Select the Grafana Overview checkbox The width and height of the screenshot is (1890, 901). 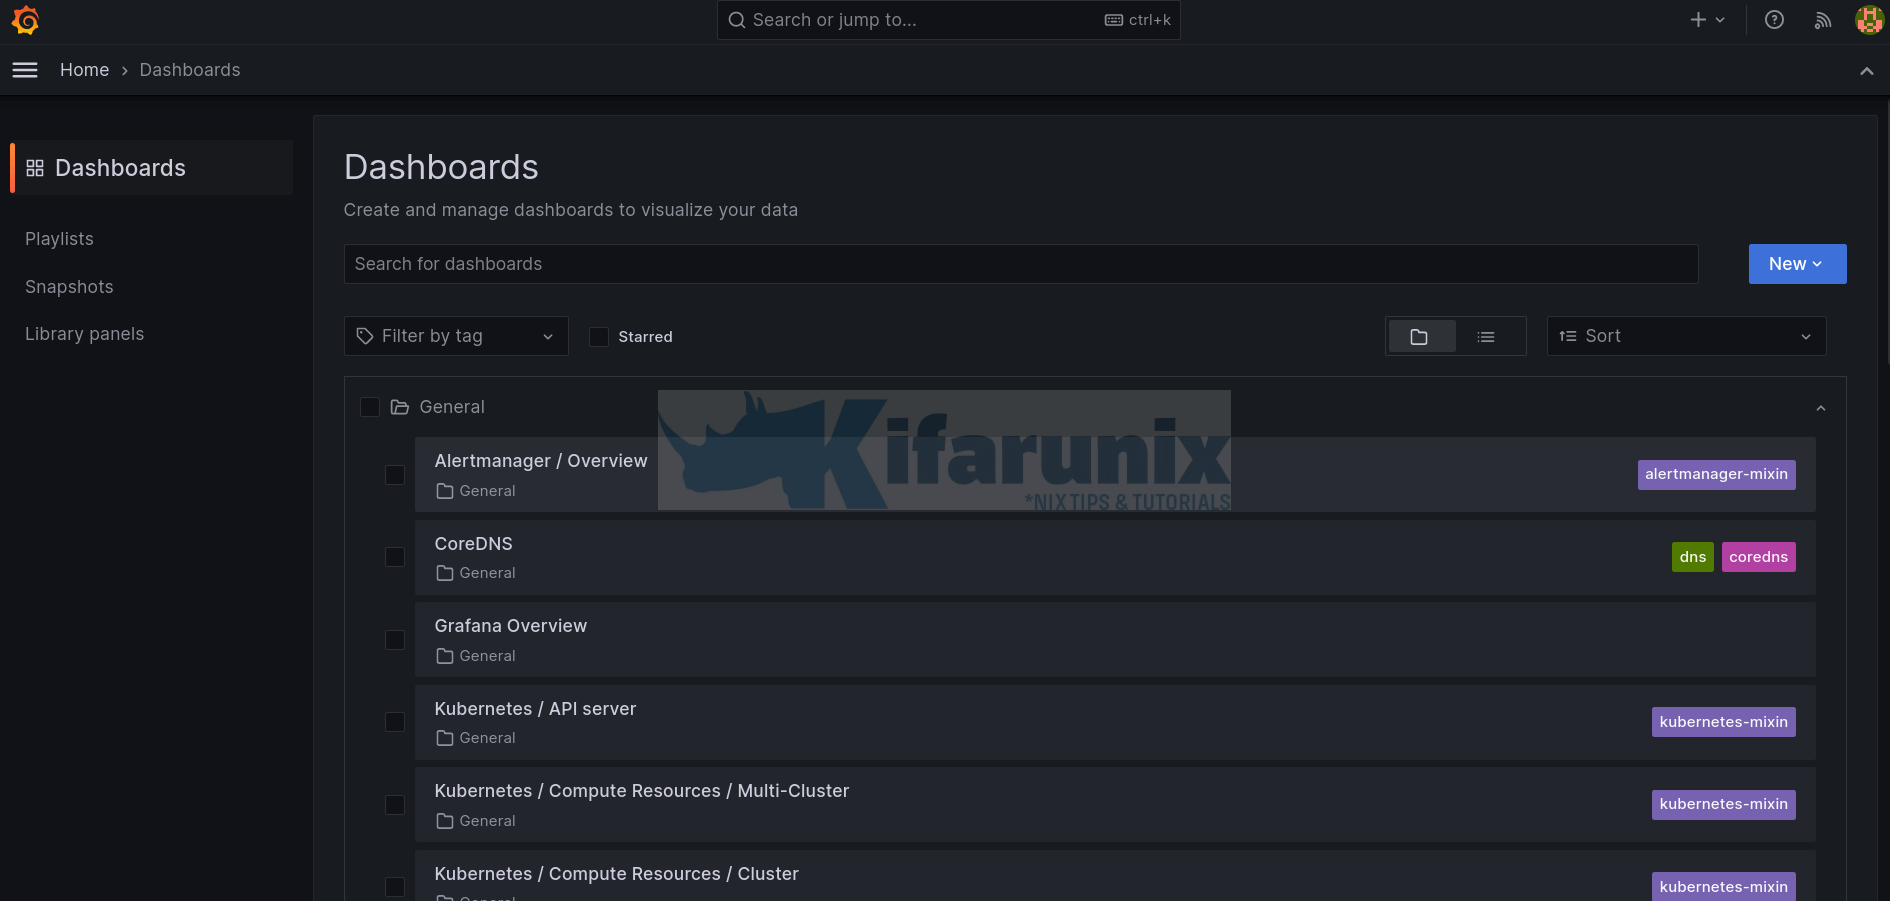coord(395,640)
